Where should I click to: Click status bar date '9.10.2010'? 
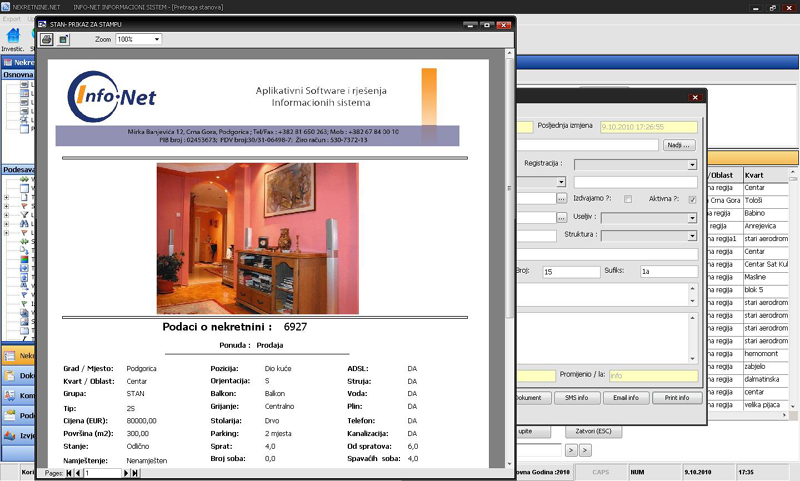[697, 472]
